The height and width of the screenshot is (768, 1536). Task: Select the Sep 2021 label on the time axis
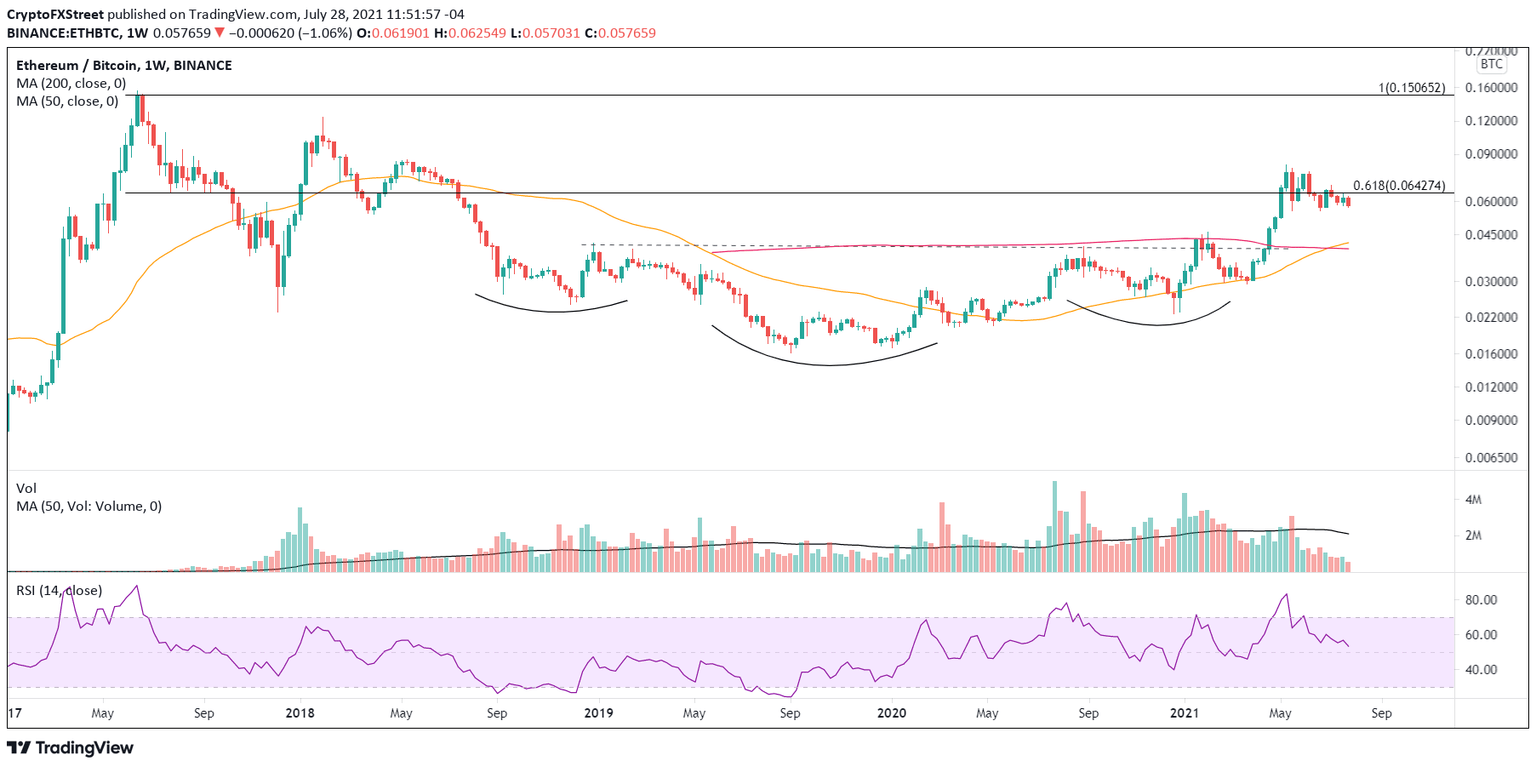point(1382,713)
